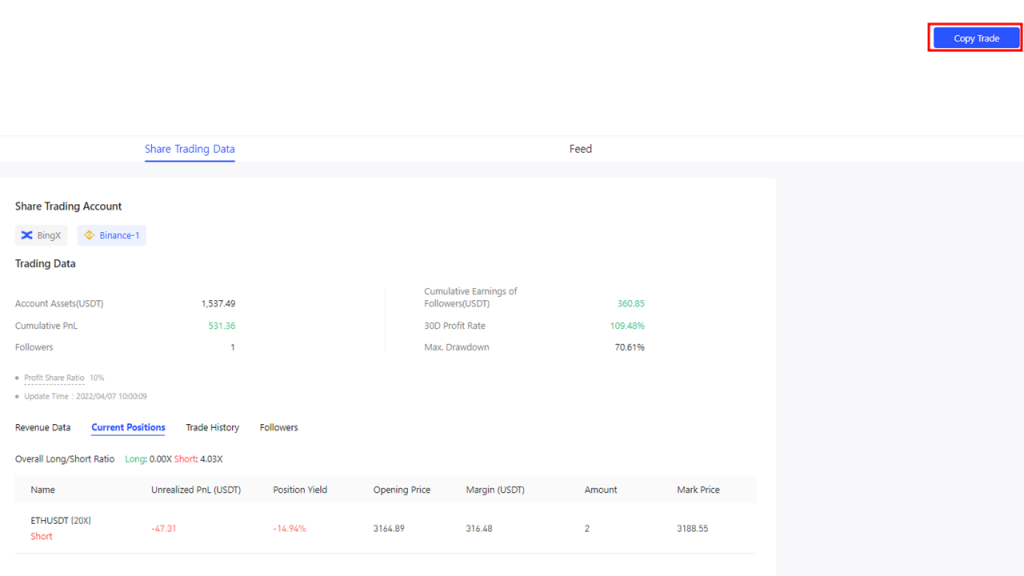Click the Position Yield column header
Screen dimensions: 1024x576
pyautogui.click(x=300, y=489)
